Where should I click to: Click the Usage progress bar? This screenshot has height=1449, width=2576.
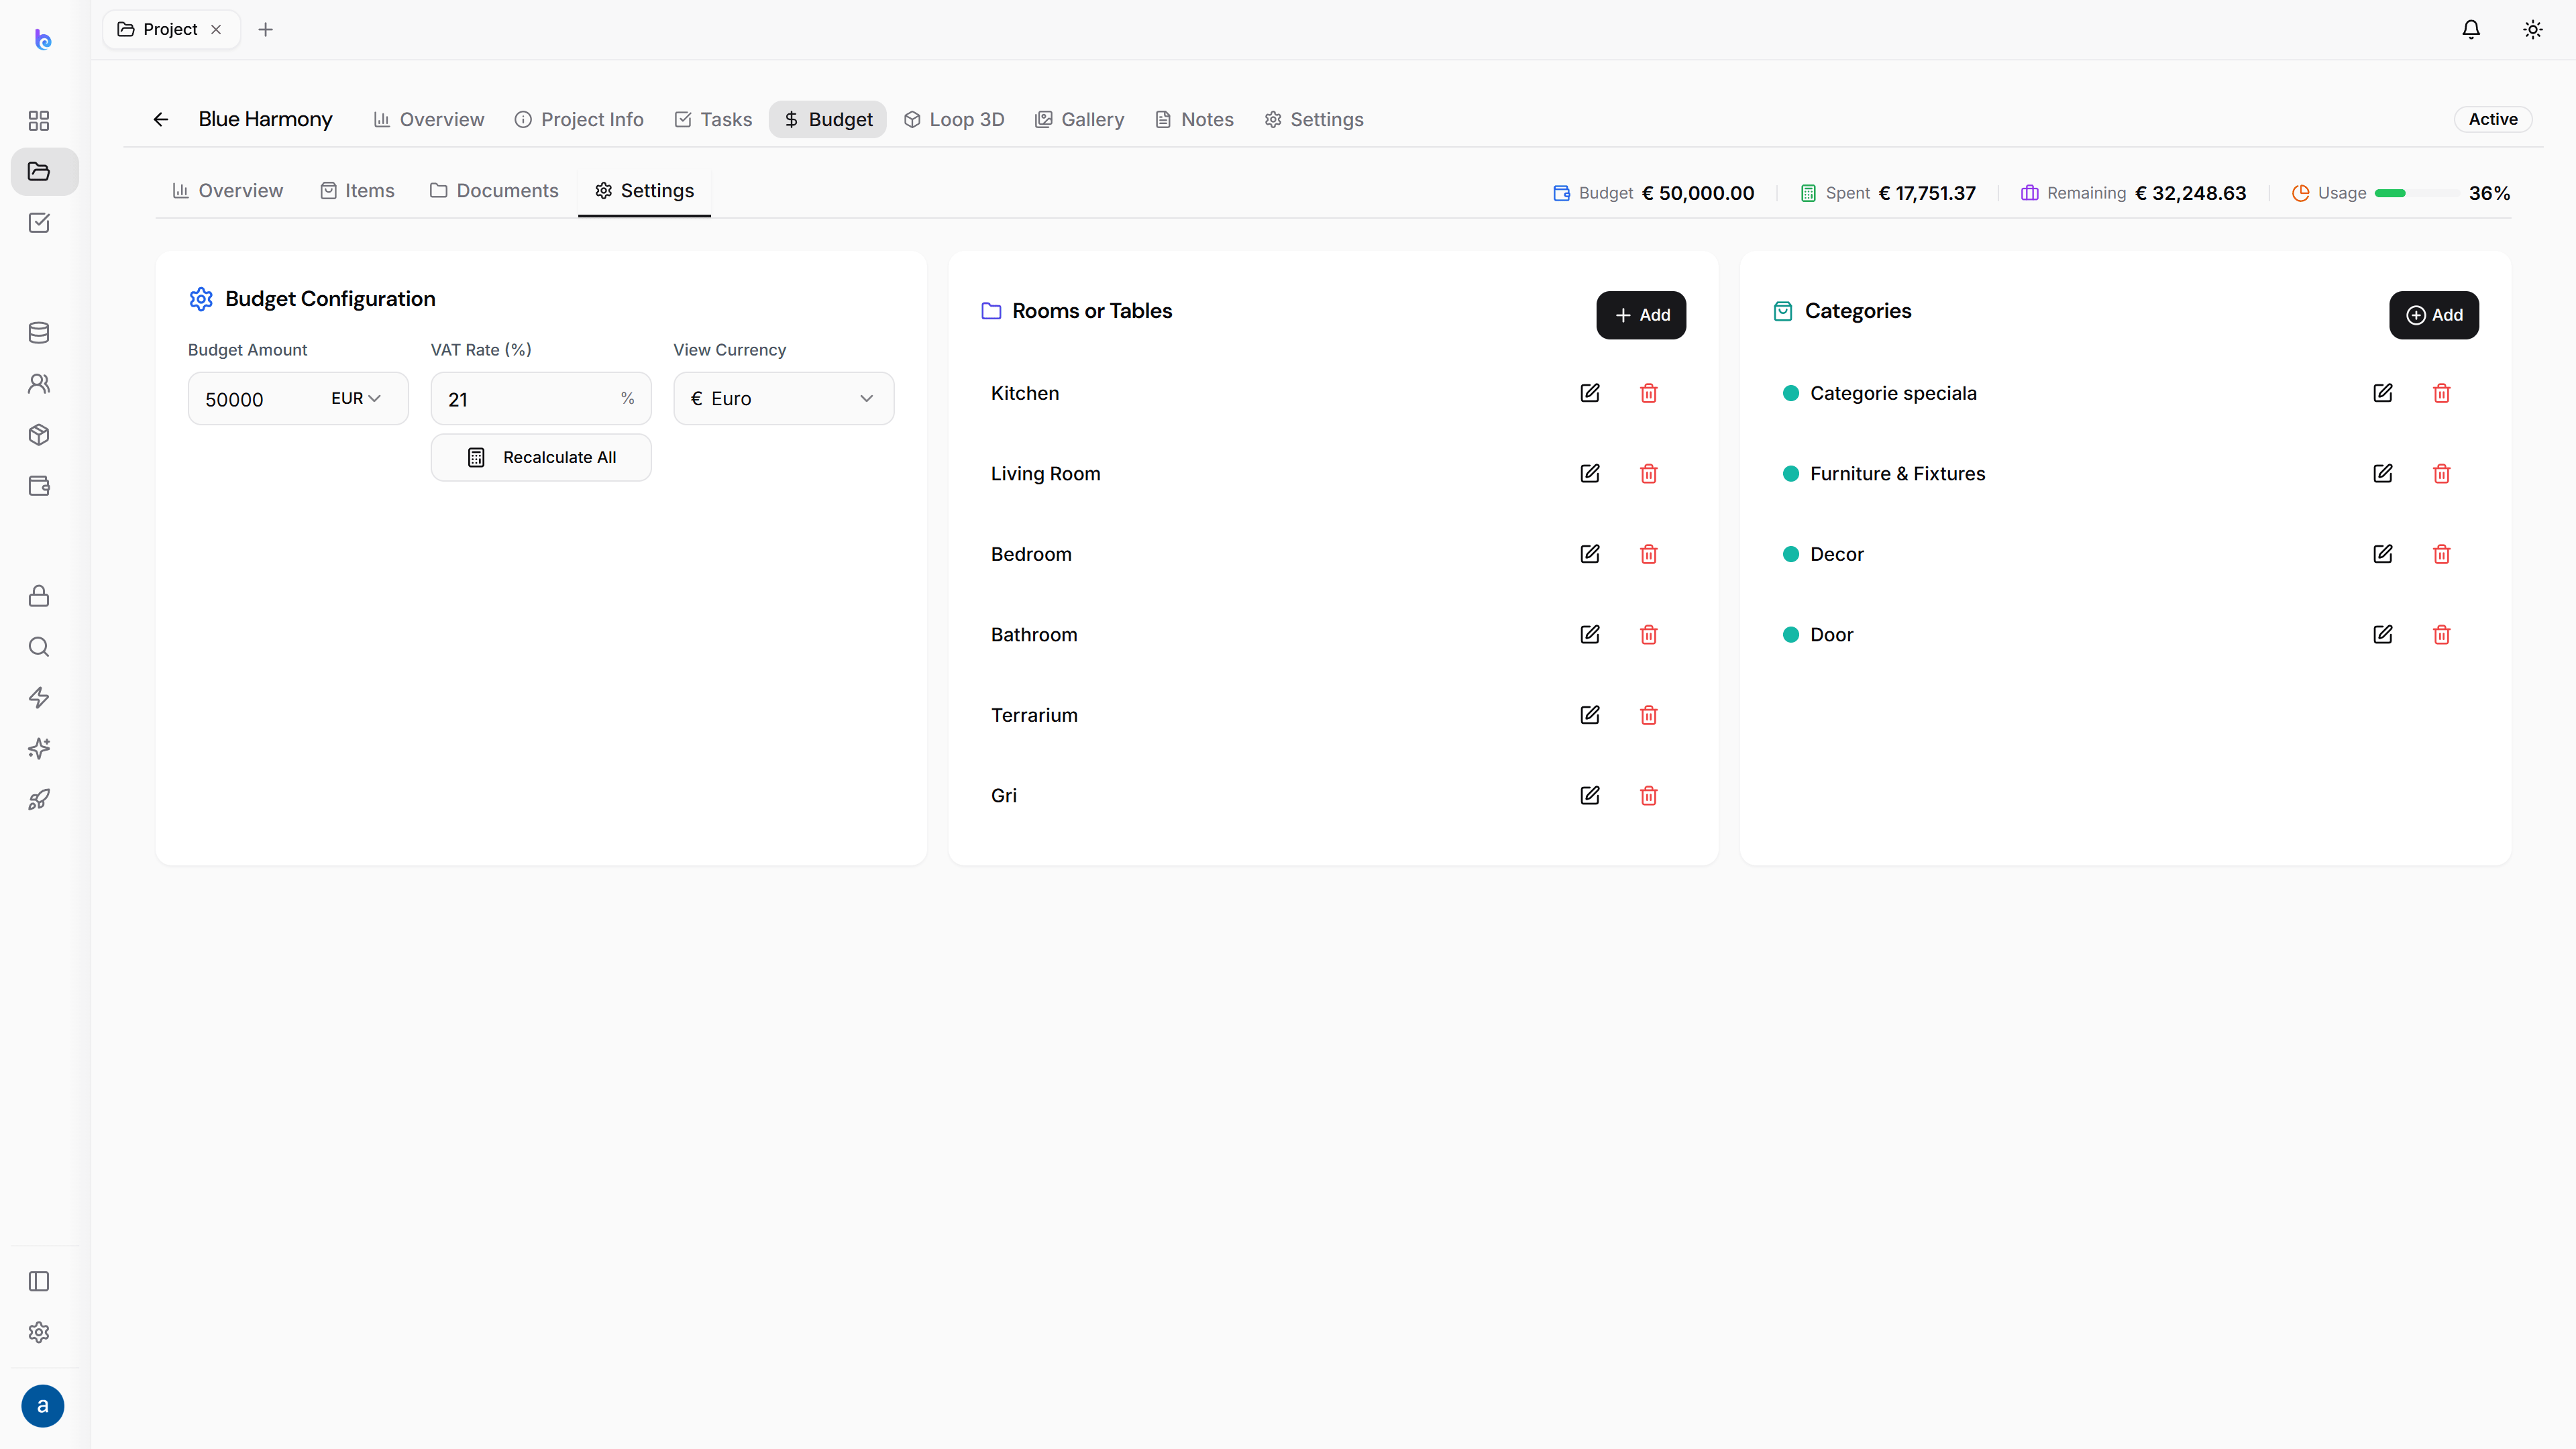2416,193
